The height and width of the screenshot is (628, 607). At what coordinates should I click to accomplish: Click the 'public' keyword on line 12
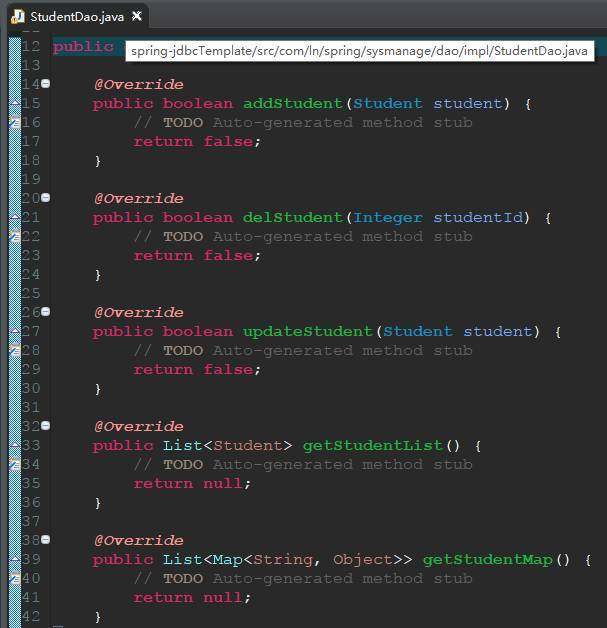(83, 47)
